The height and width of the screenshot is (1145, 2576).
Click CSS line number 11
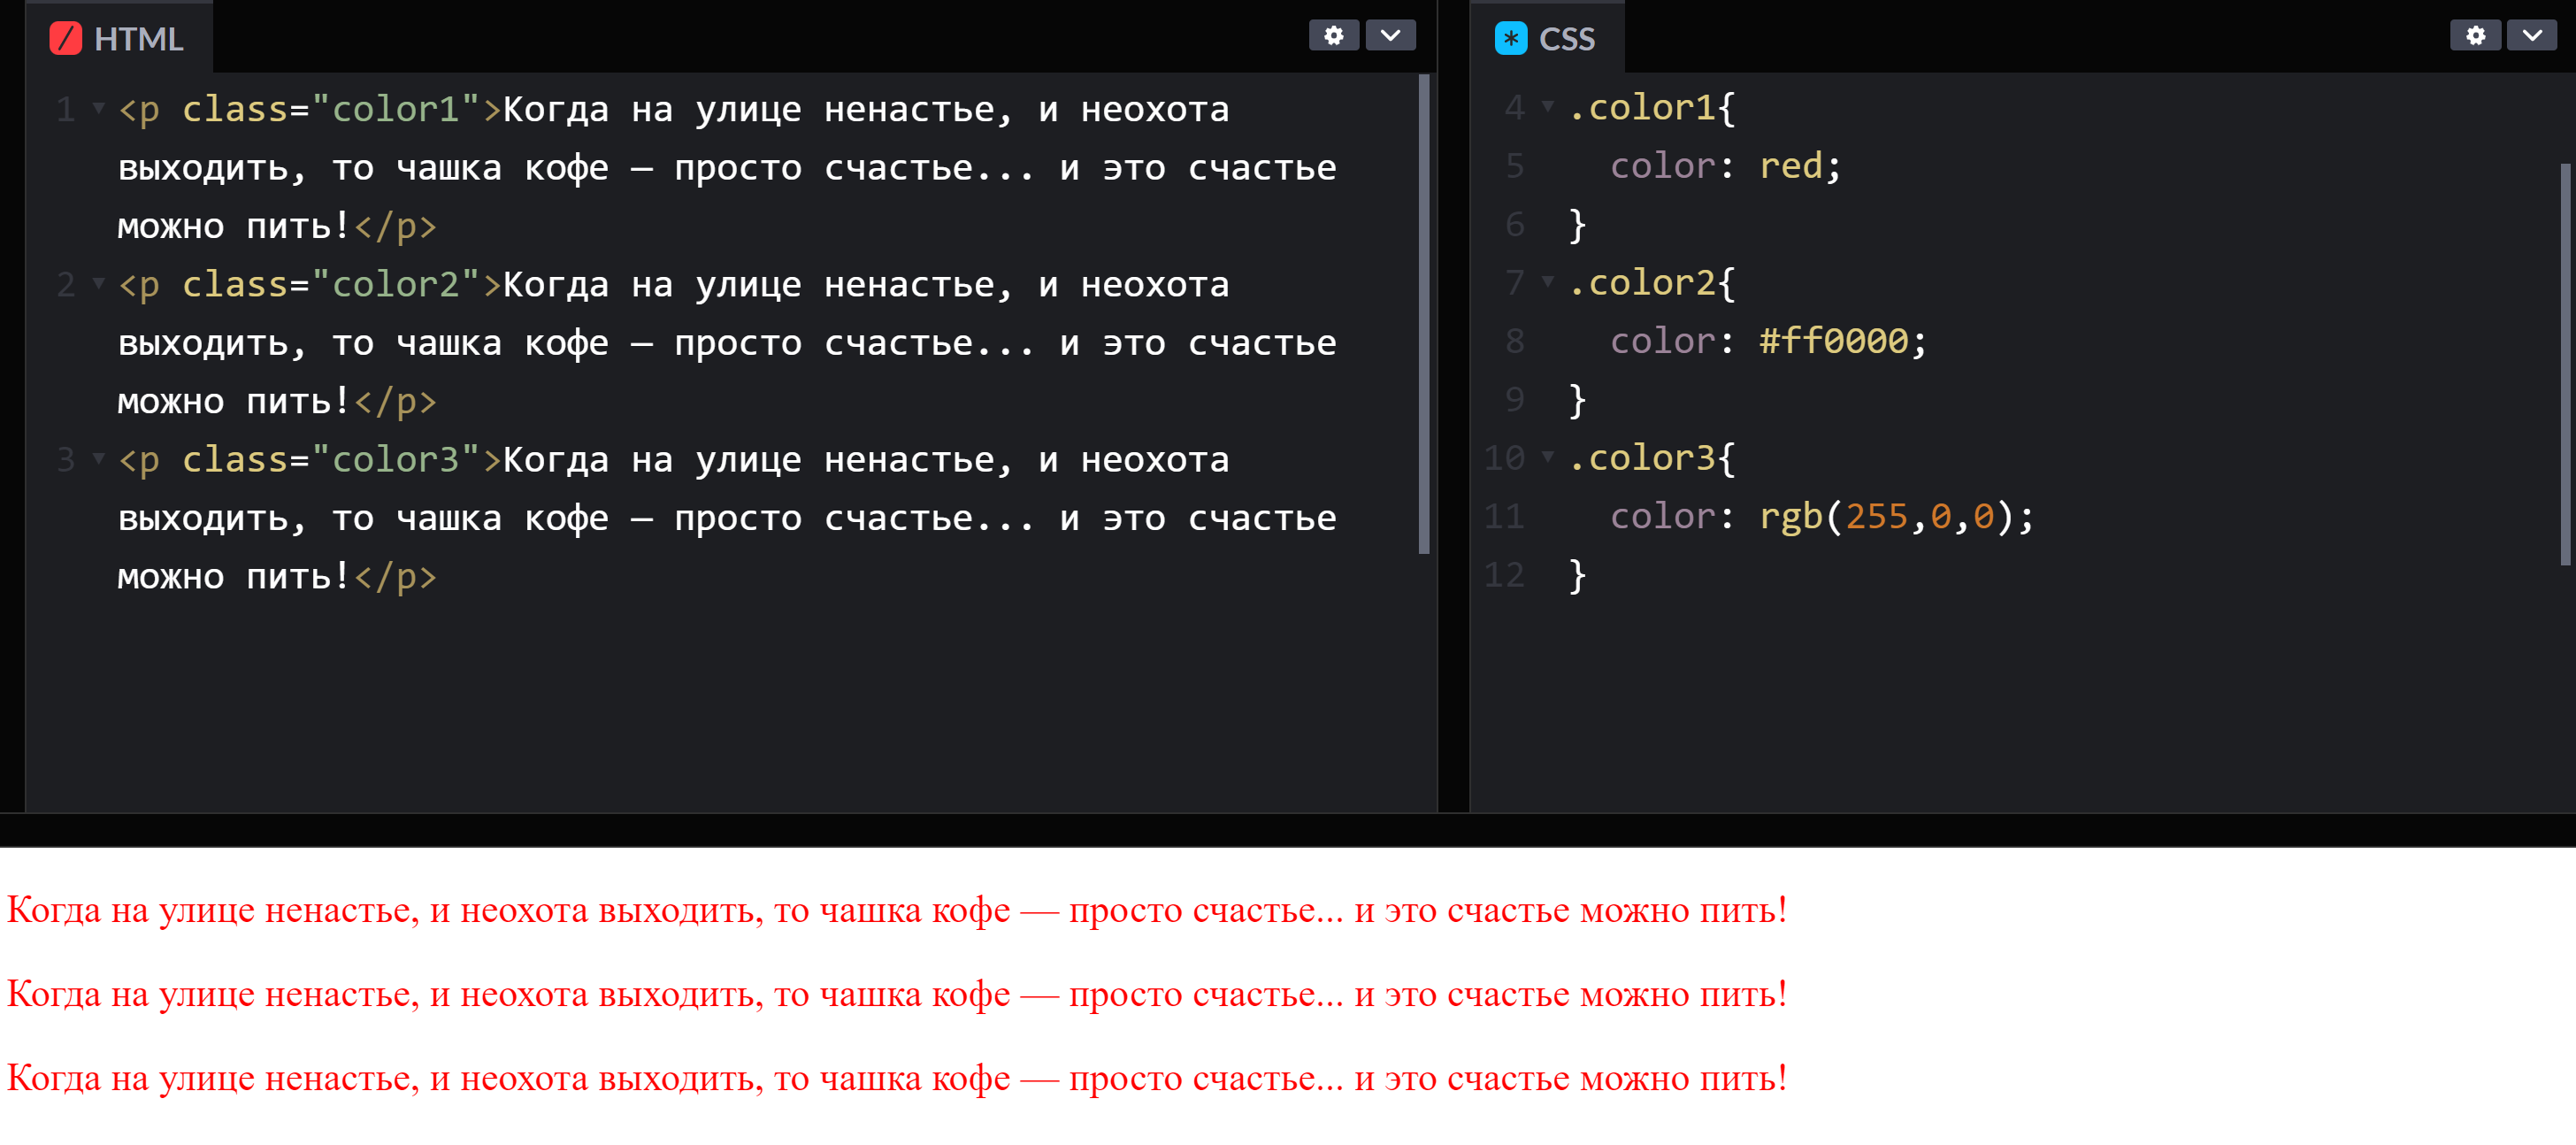click(1504, 516)
